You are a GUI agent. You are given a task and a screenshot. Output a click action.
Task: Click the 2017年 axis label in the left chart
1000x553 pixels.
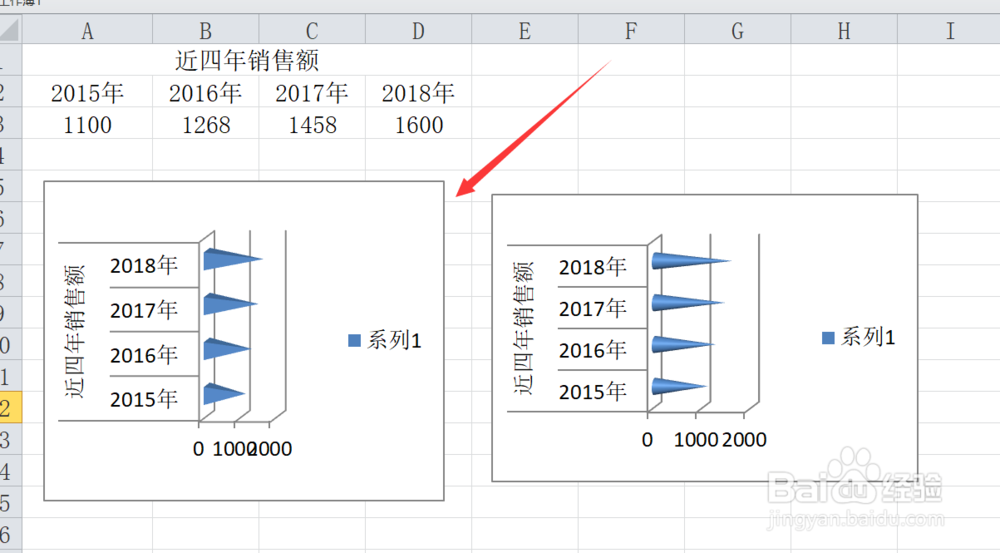[x=143, y=310]
